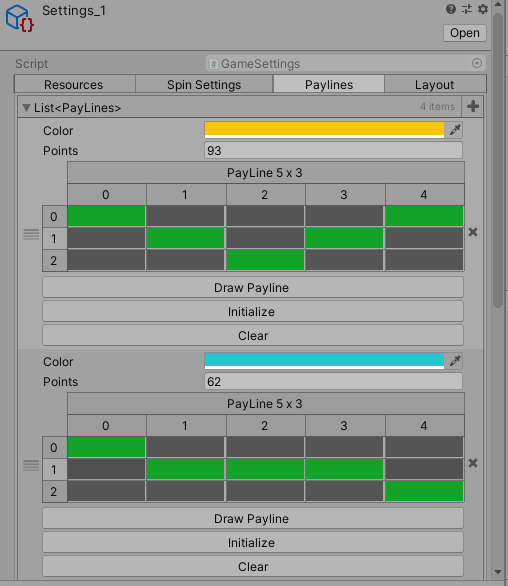Screen dimensions: 508x586
Task: Grab the reorder handle of the first payline
Action: 31,234
